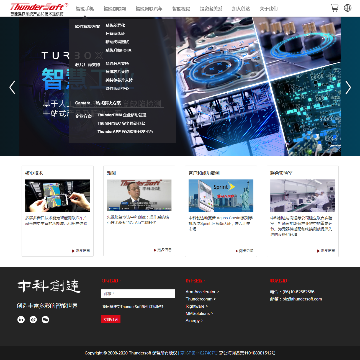The height and width of the screenshot is (360, 360).
Task: Open the fifth link in the footer links column
Action: (x=194, y=321)
